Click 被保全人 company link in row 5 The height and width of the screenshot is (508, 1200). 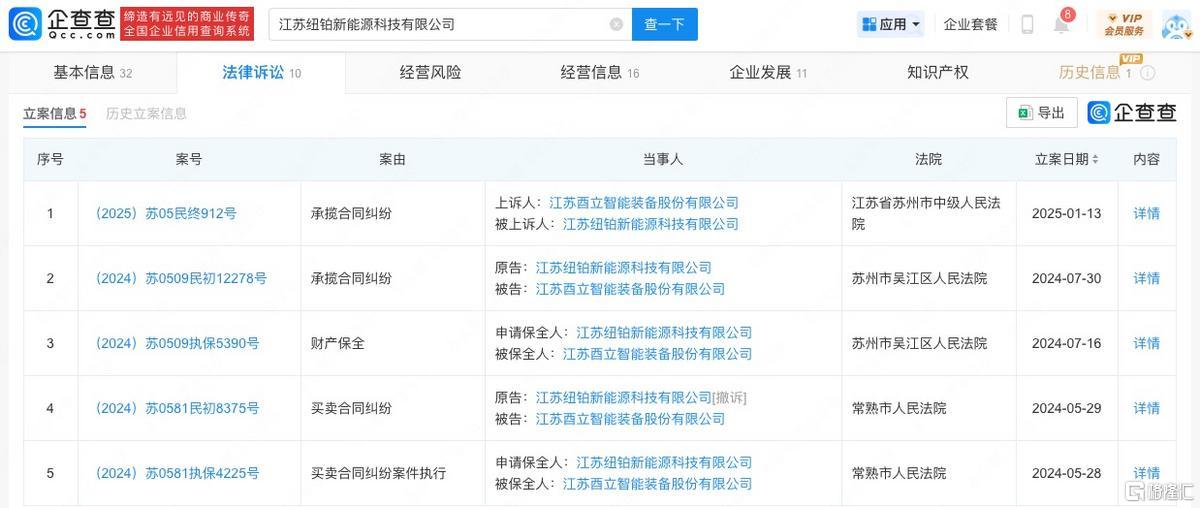point(657,484)
